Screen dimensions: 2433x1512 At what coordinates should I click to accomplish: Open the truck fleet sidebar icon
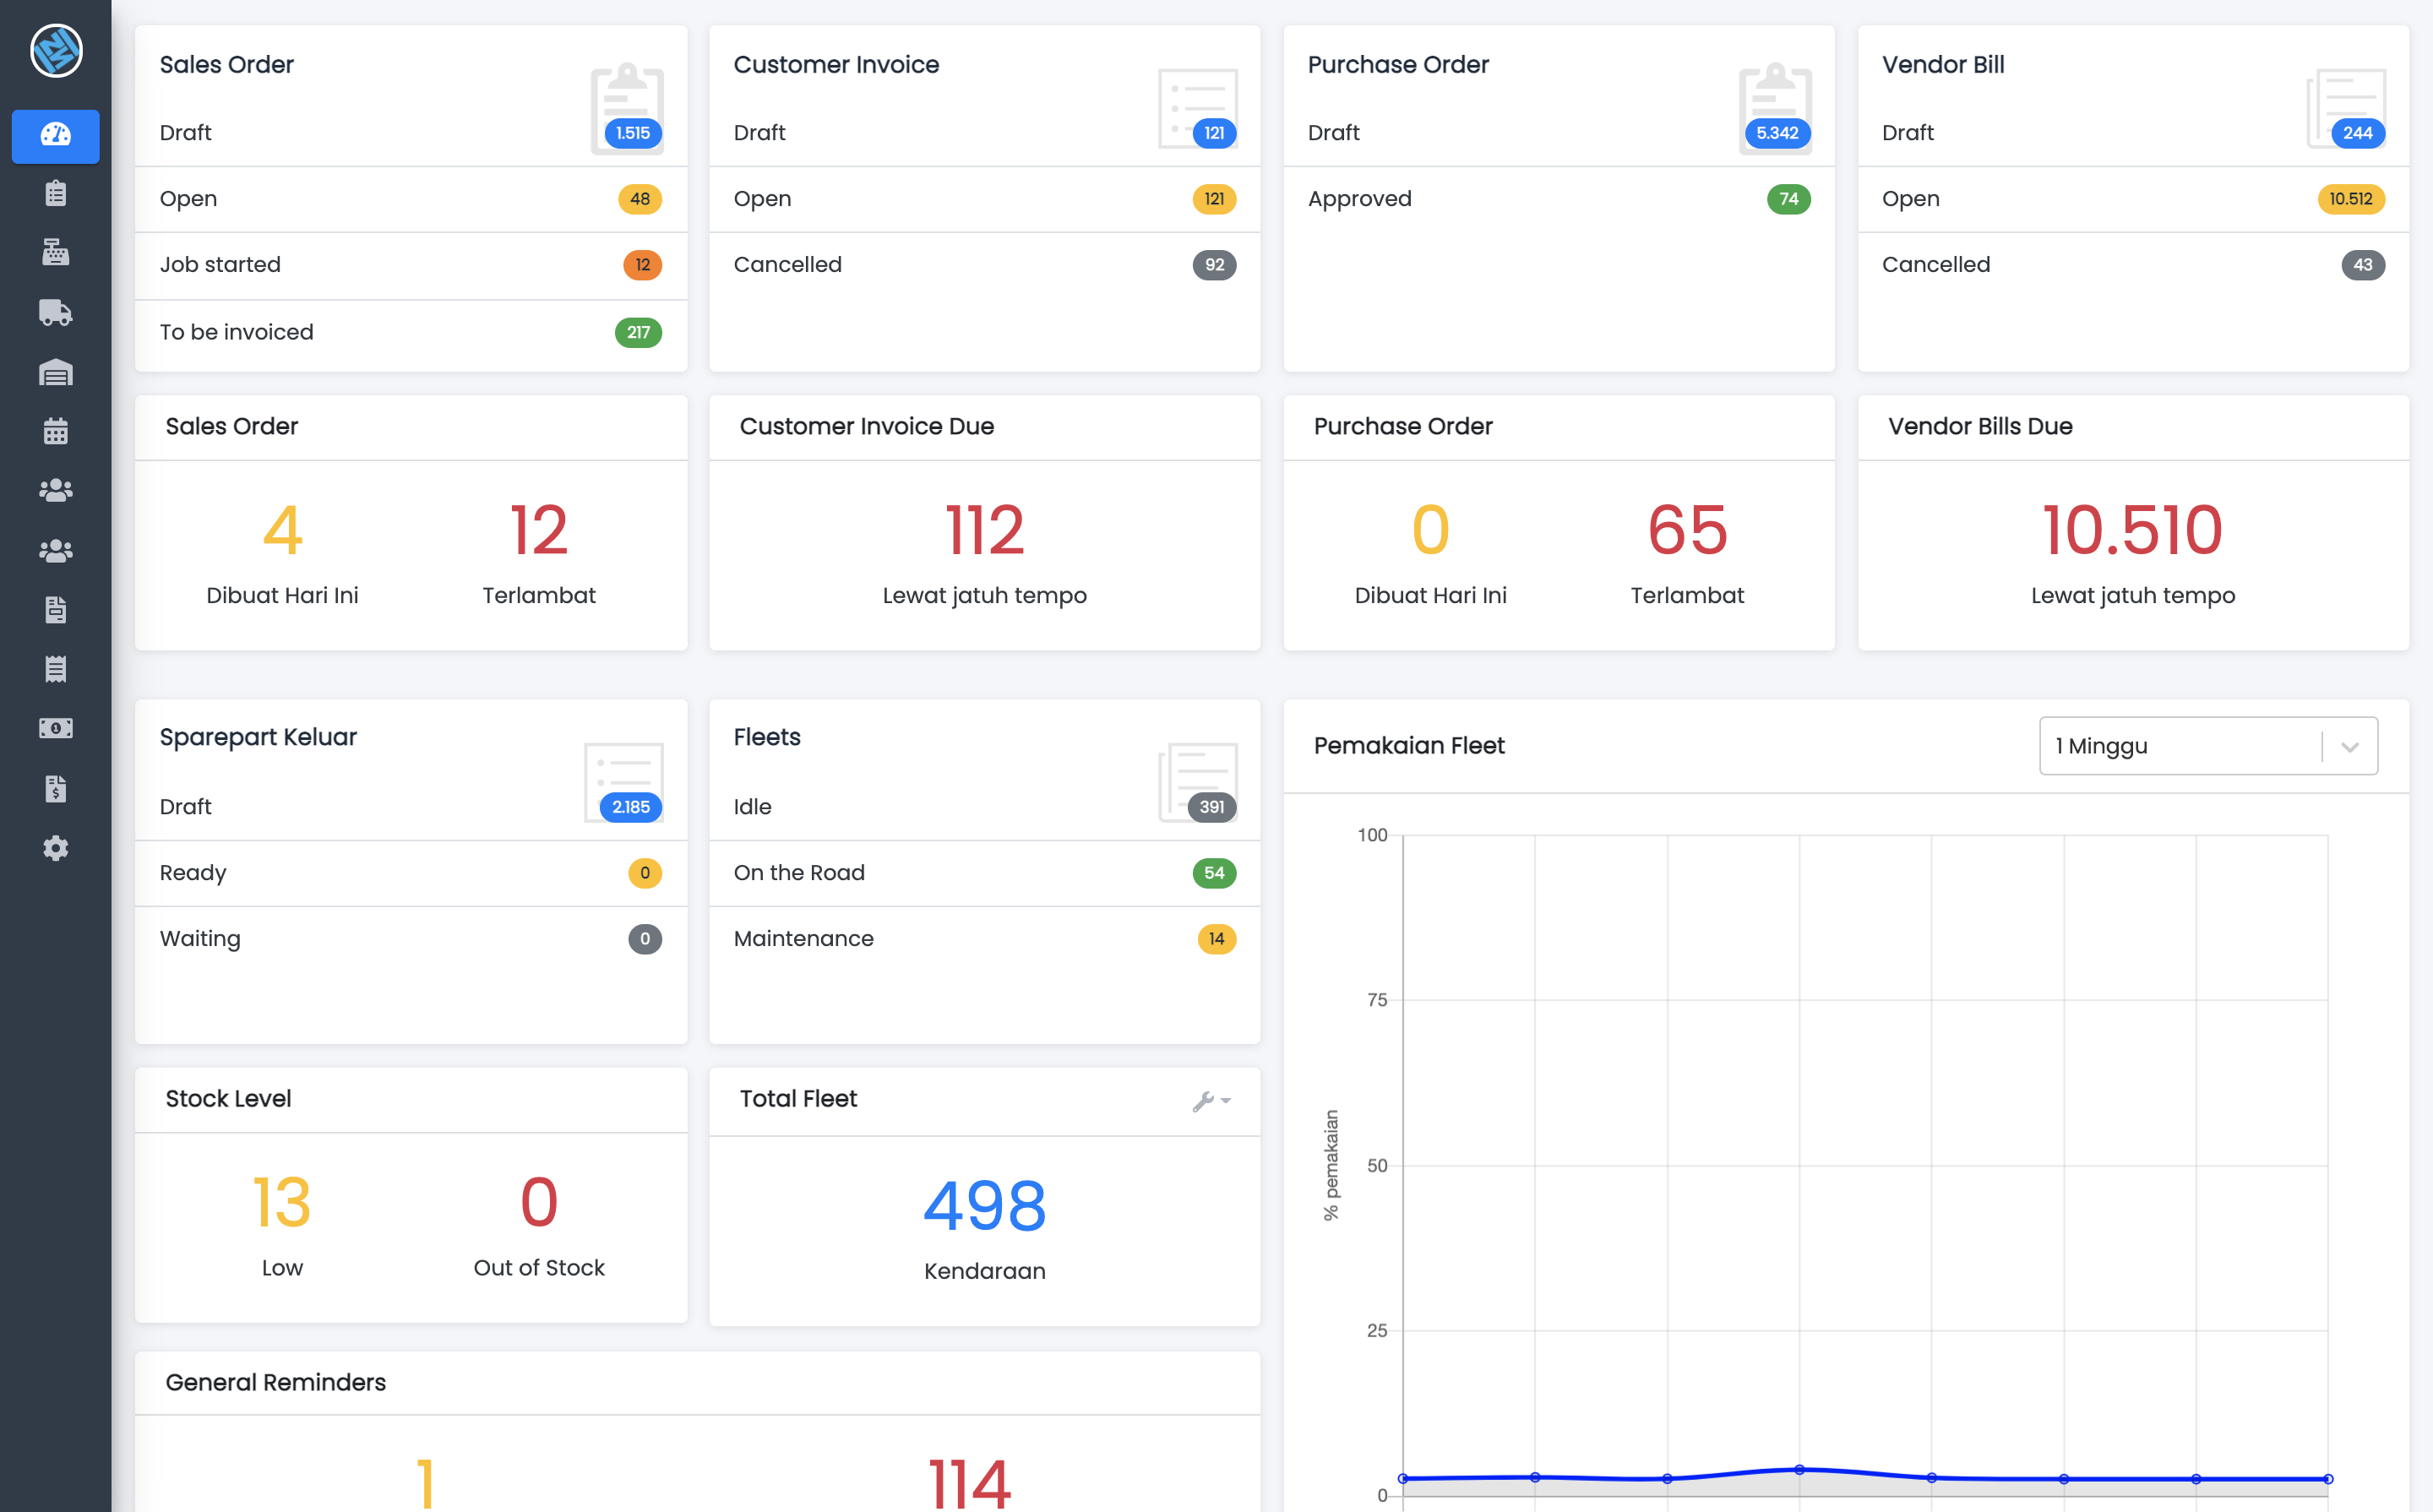coord(55,312)
